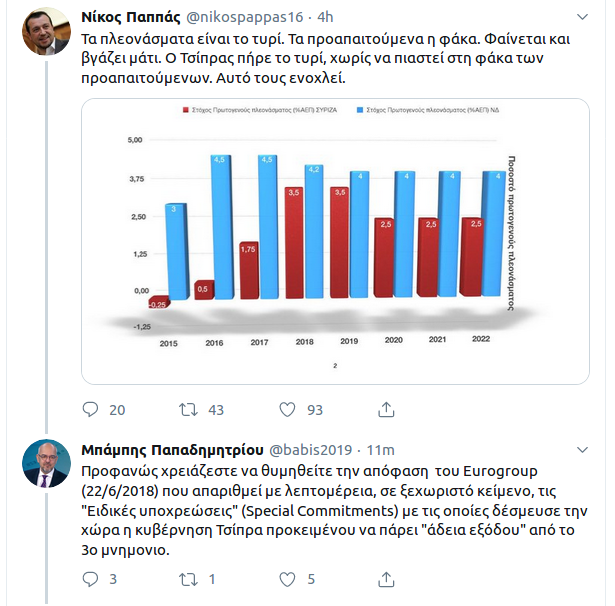Open Νίκος Παππάς profile name
Screen dimensions: 615x606
(131, 17)
